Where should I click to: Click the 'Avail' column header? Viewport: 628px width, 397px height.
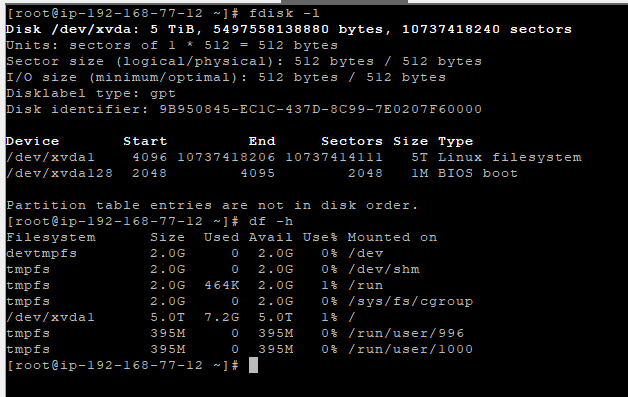(270, 238)
